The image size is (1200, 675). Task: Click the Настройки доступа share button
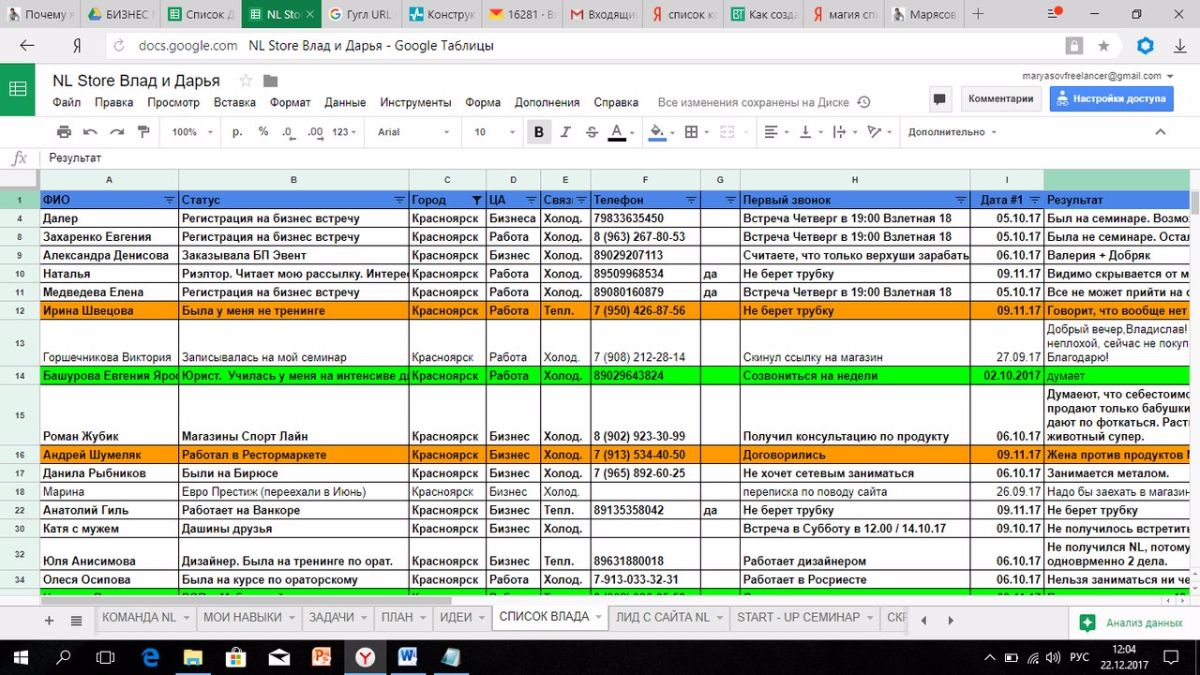1110,99
